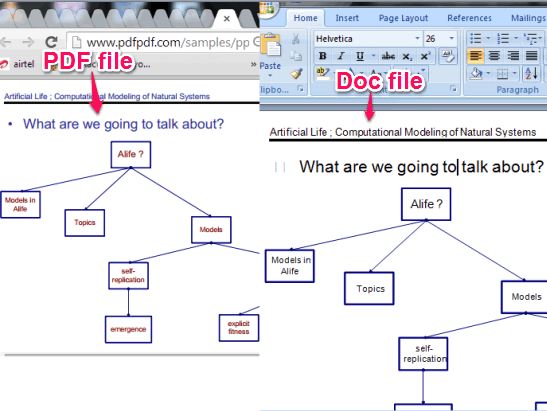Select the Format Painter brush
Viewport: 547px width, 411px height.
(297, 73)
